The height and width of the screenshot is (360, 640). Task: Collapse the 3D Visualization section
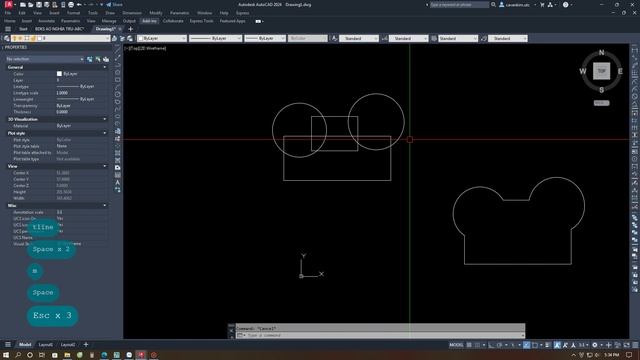point(105,119)
